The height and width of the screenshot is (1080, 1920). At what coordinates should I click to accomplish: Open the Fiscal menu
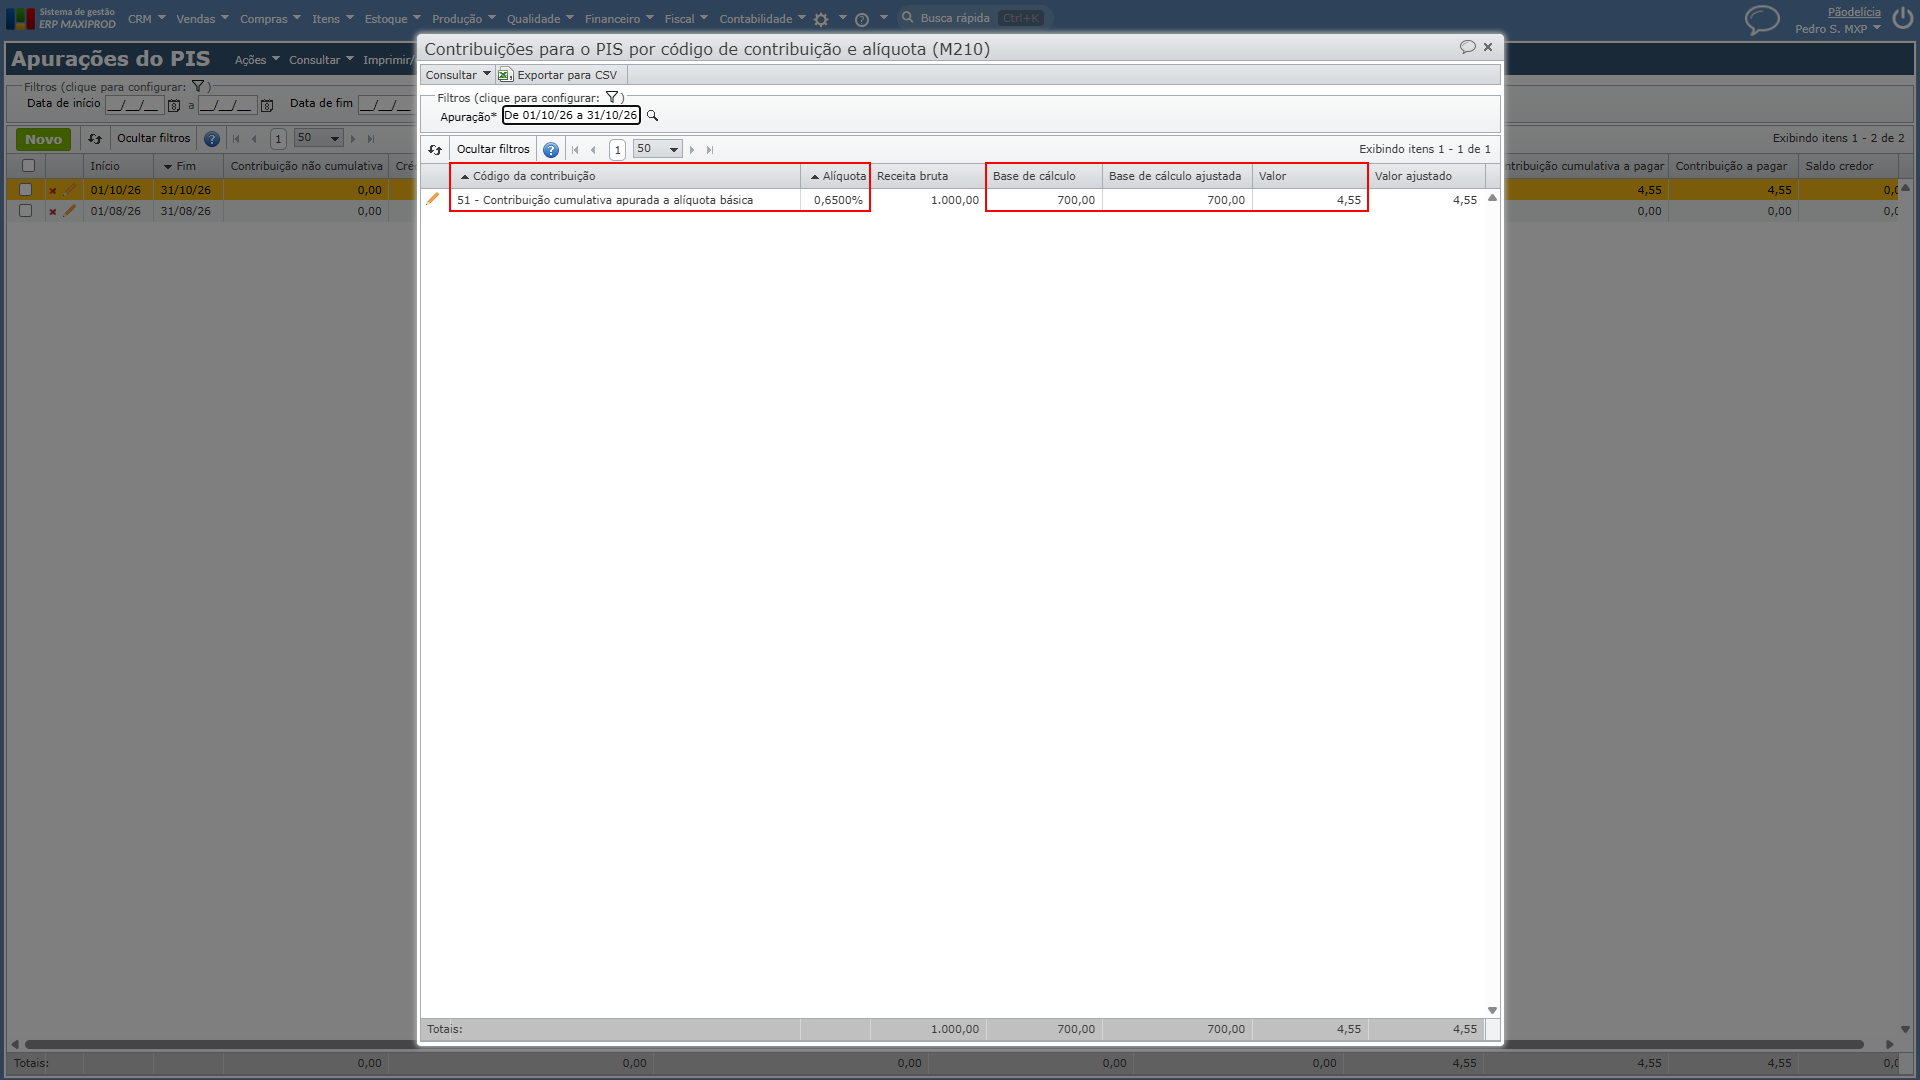pos(686,19)
